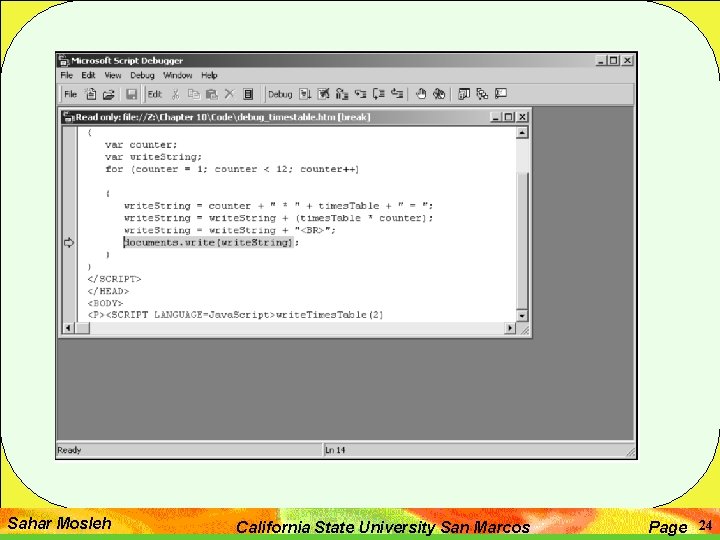Click the vertical scrollbar thumb in code window
Viewport: 720px width, 540px height.
click(522, 240)
